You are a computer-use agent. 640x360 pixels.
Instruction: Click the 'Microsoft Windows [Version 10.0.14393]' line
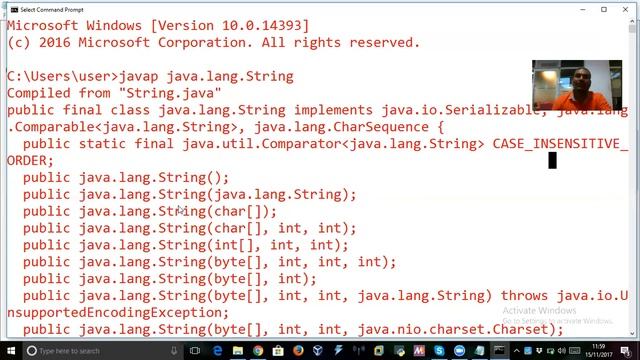pos(158,26)
